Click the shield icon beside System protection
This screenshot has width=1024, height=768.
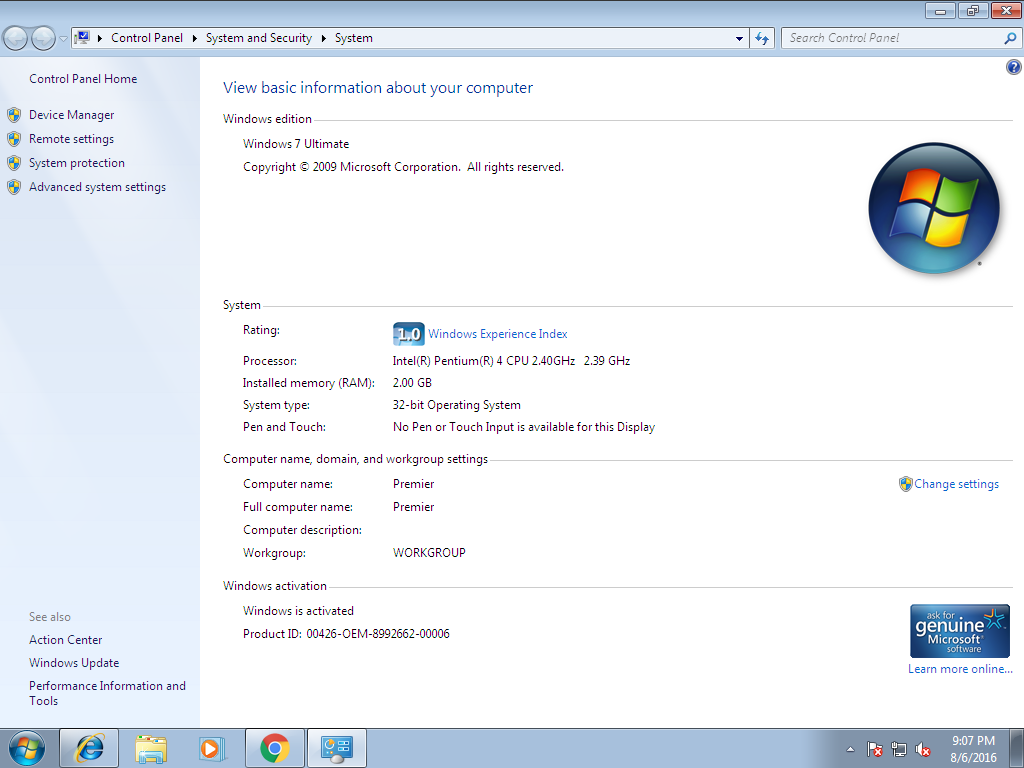click(14, 163)
